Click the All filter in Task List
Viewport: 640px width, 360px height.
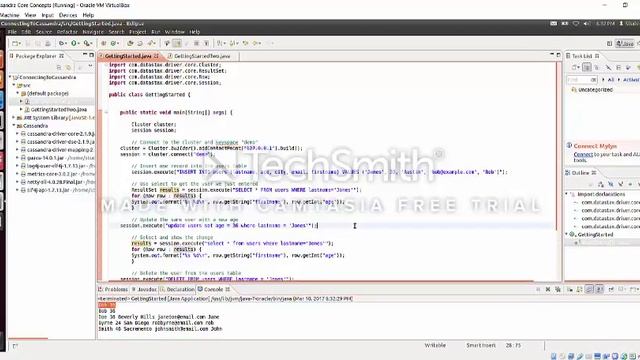click(x=611, y=80)
